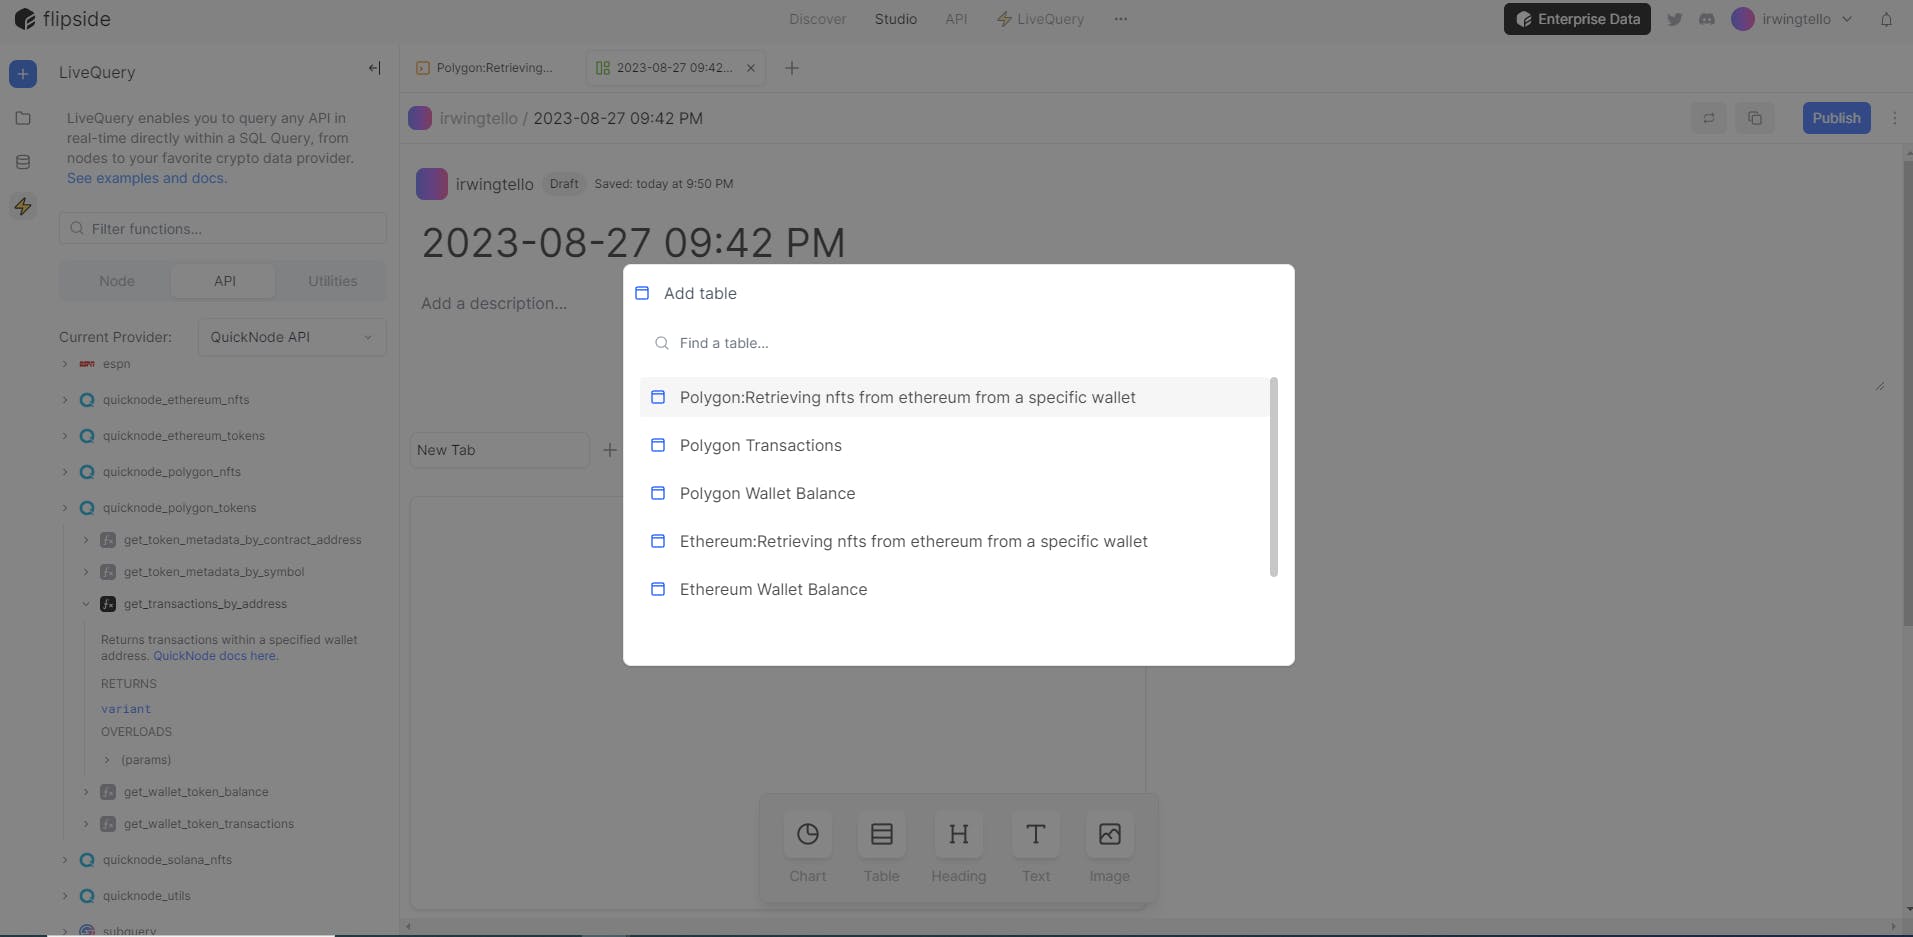1913x937 pixels.
Task: Click the refresh dashboard icon button
Action: pos(1709,118)
